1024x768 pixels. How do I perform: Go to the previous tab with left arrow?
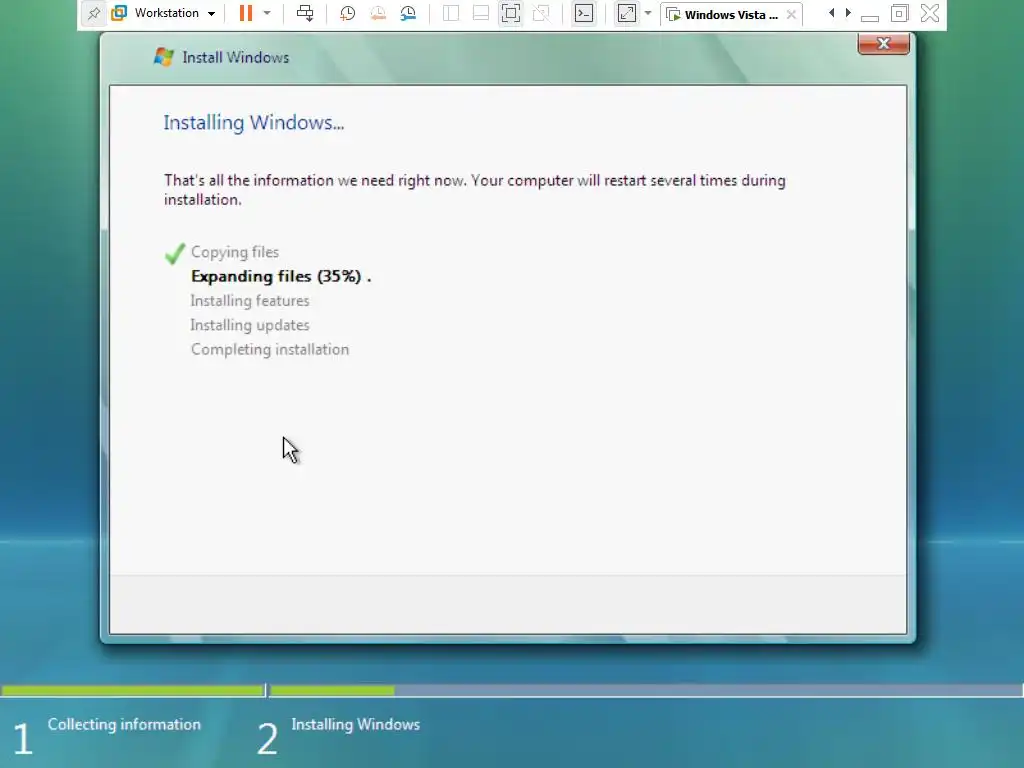831,13
